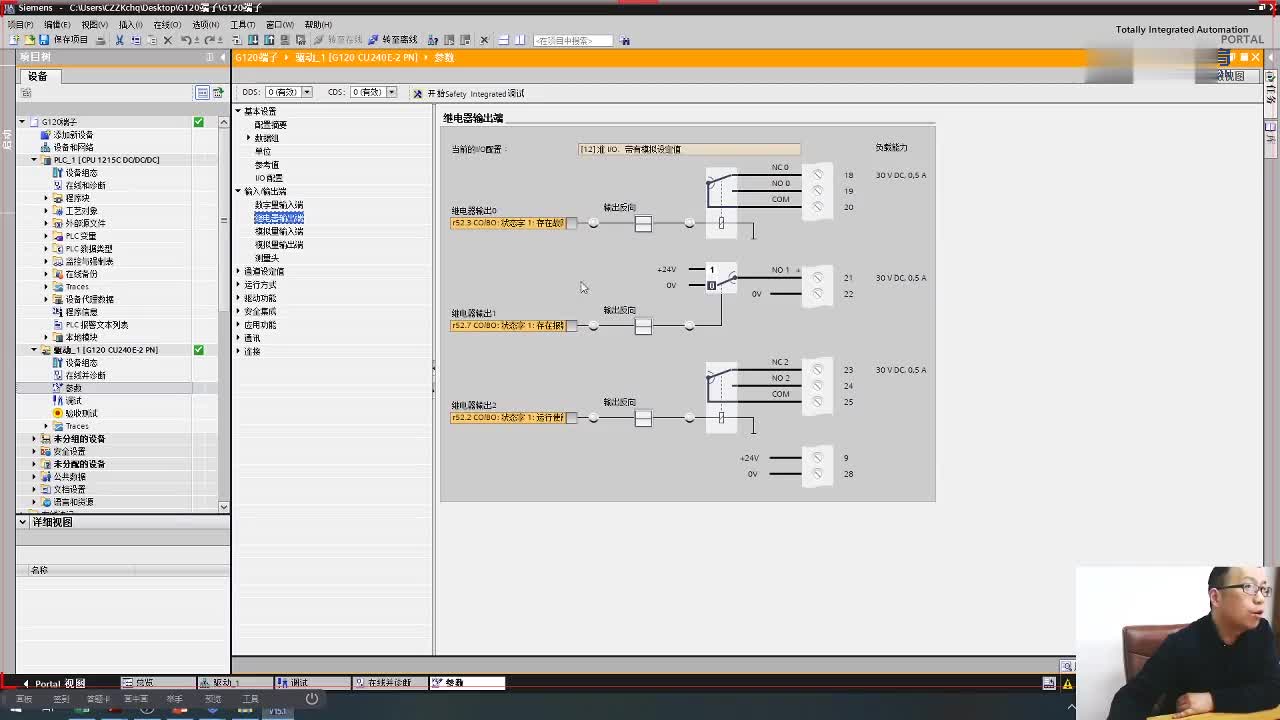Viewport: 1280px width, 720px height.
Task: Click the Split editor vertically icon
Action: tap(519, 40)
